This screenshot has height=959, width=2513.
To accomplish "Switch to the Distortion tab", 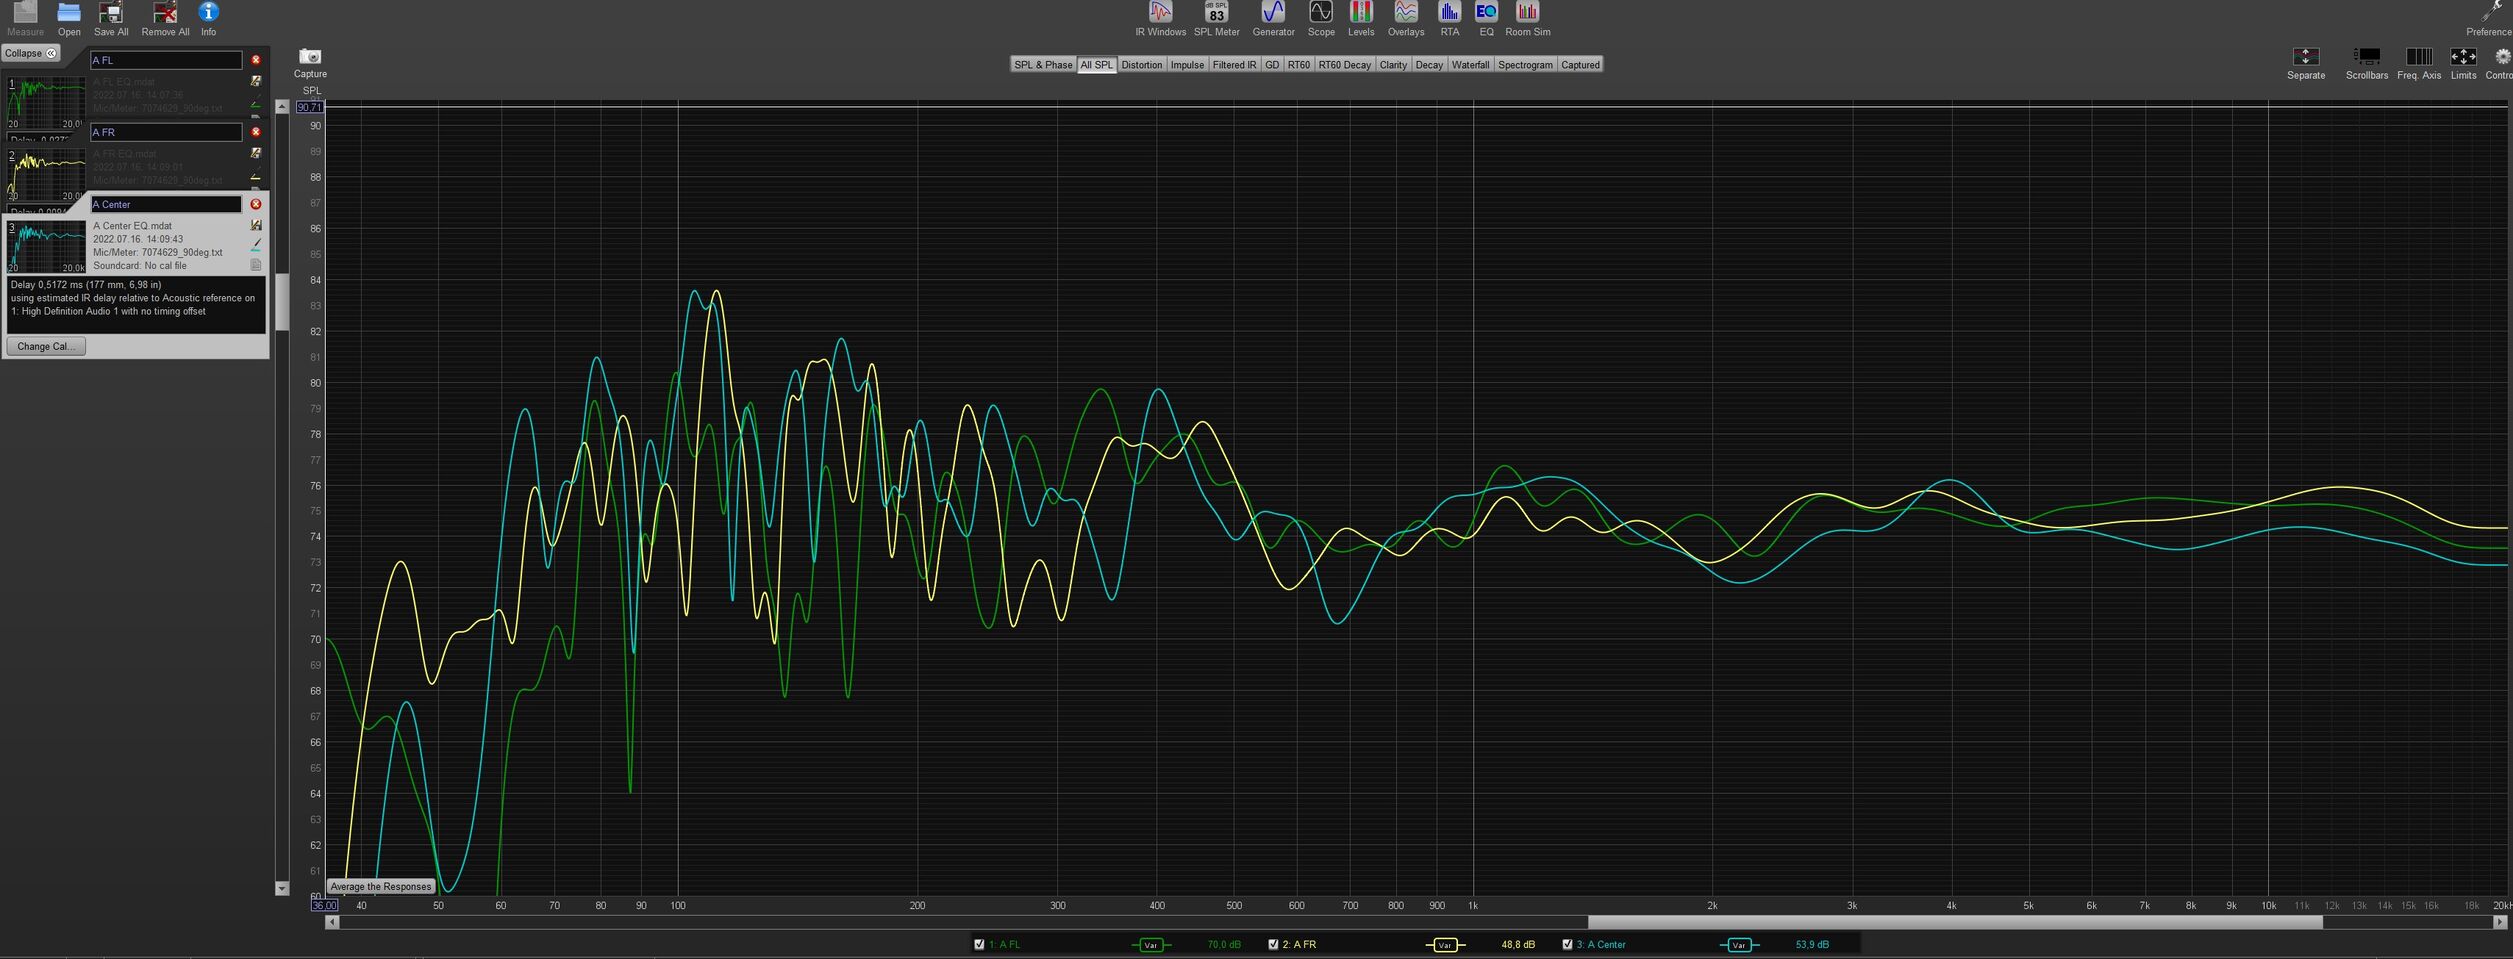I will click(x=1141, y=65).
